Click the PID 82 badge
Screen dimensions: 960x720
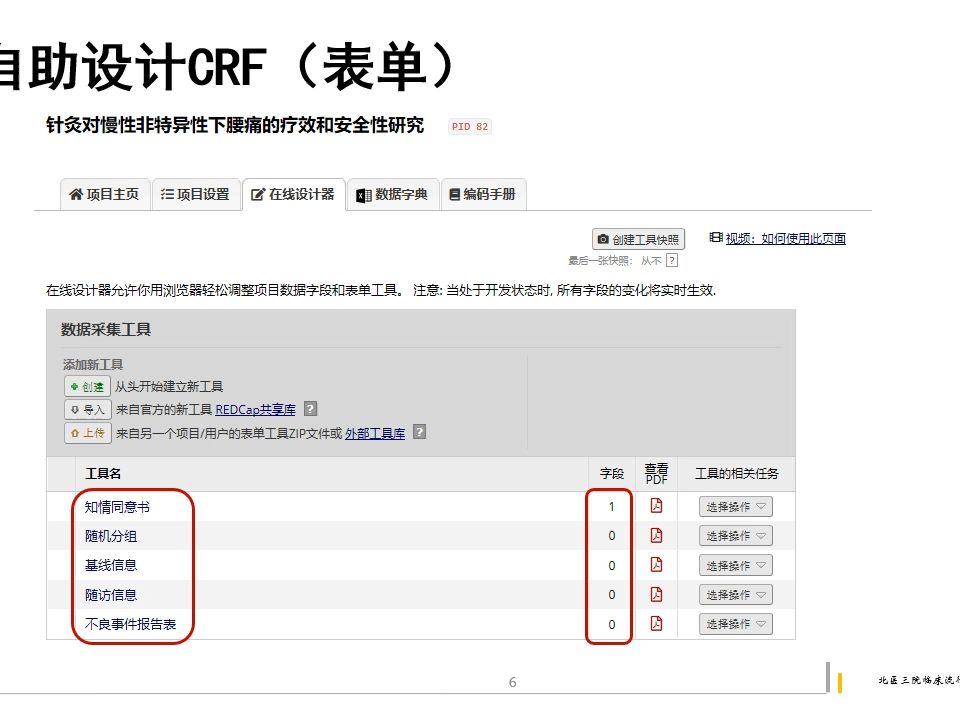pyautogui.click(x=469, y=126)
